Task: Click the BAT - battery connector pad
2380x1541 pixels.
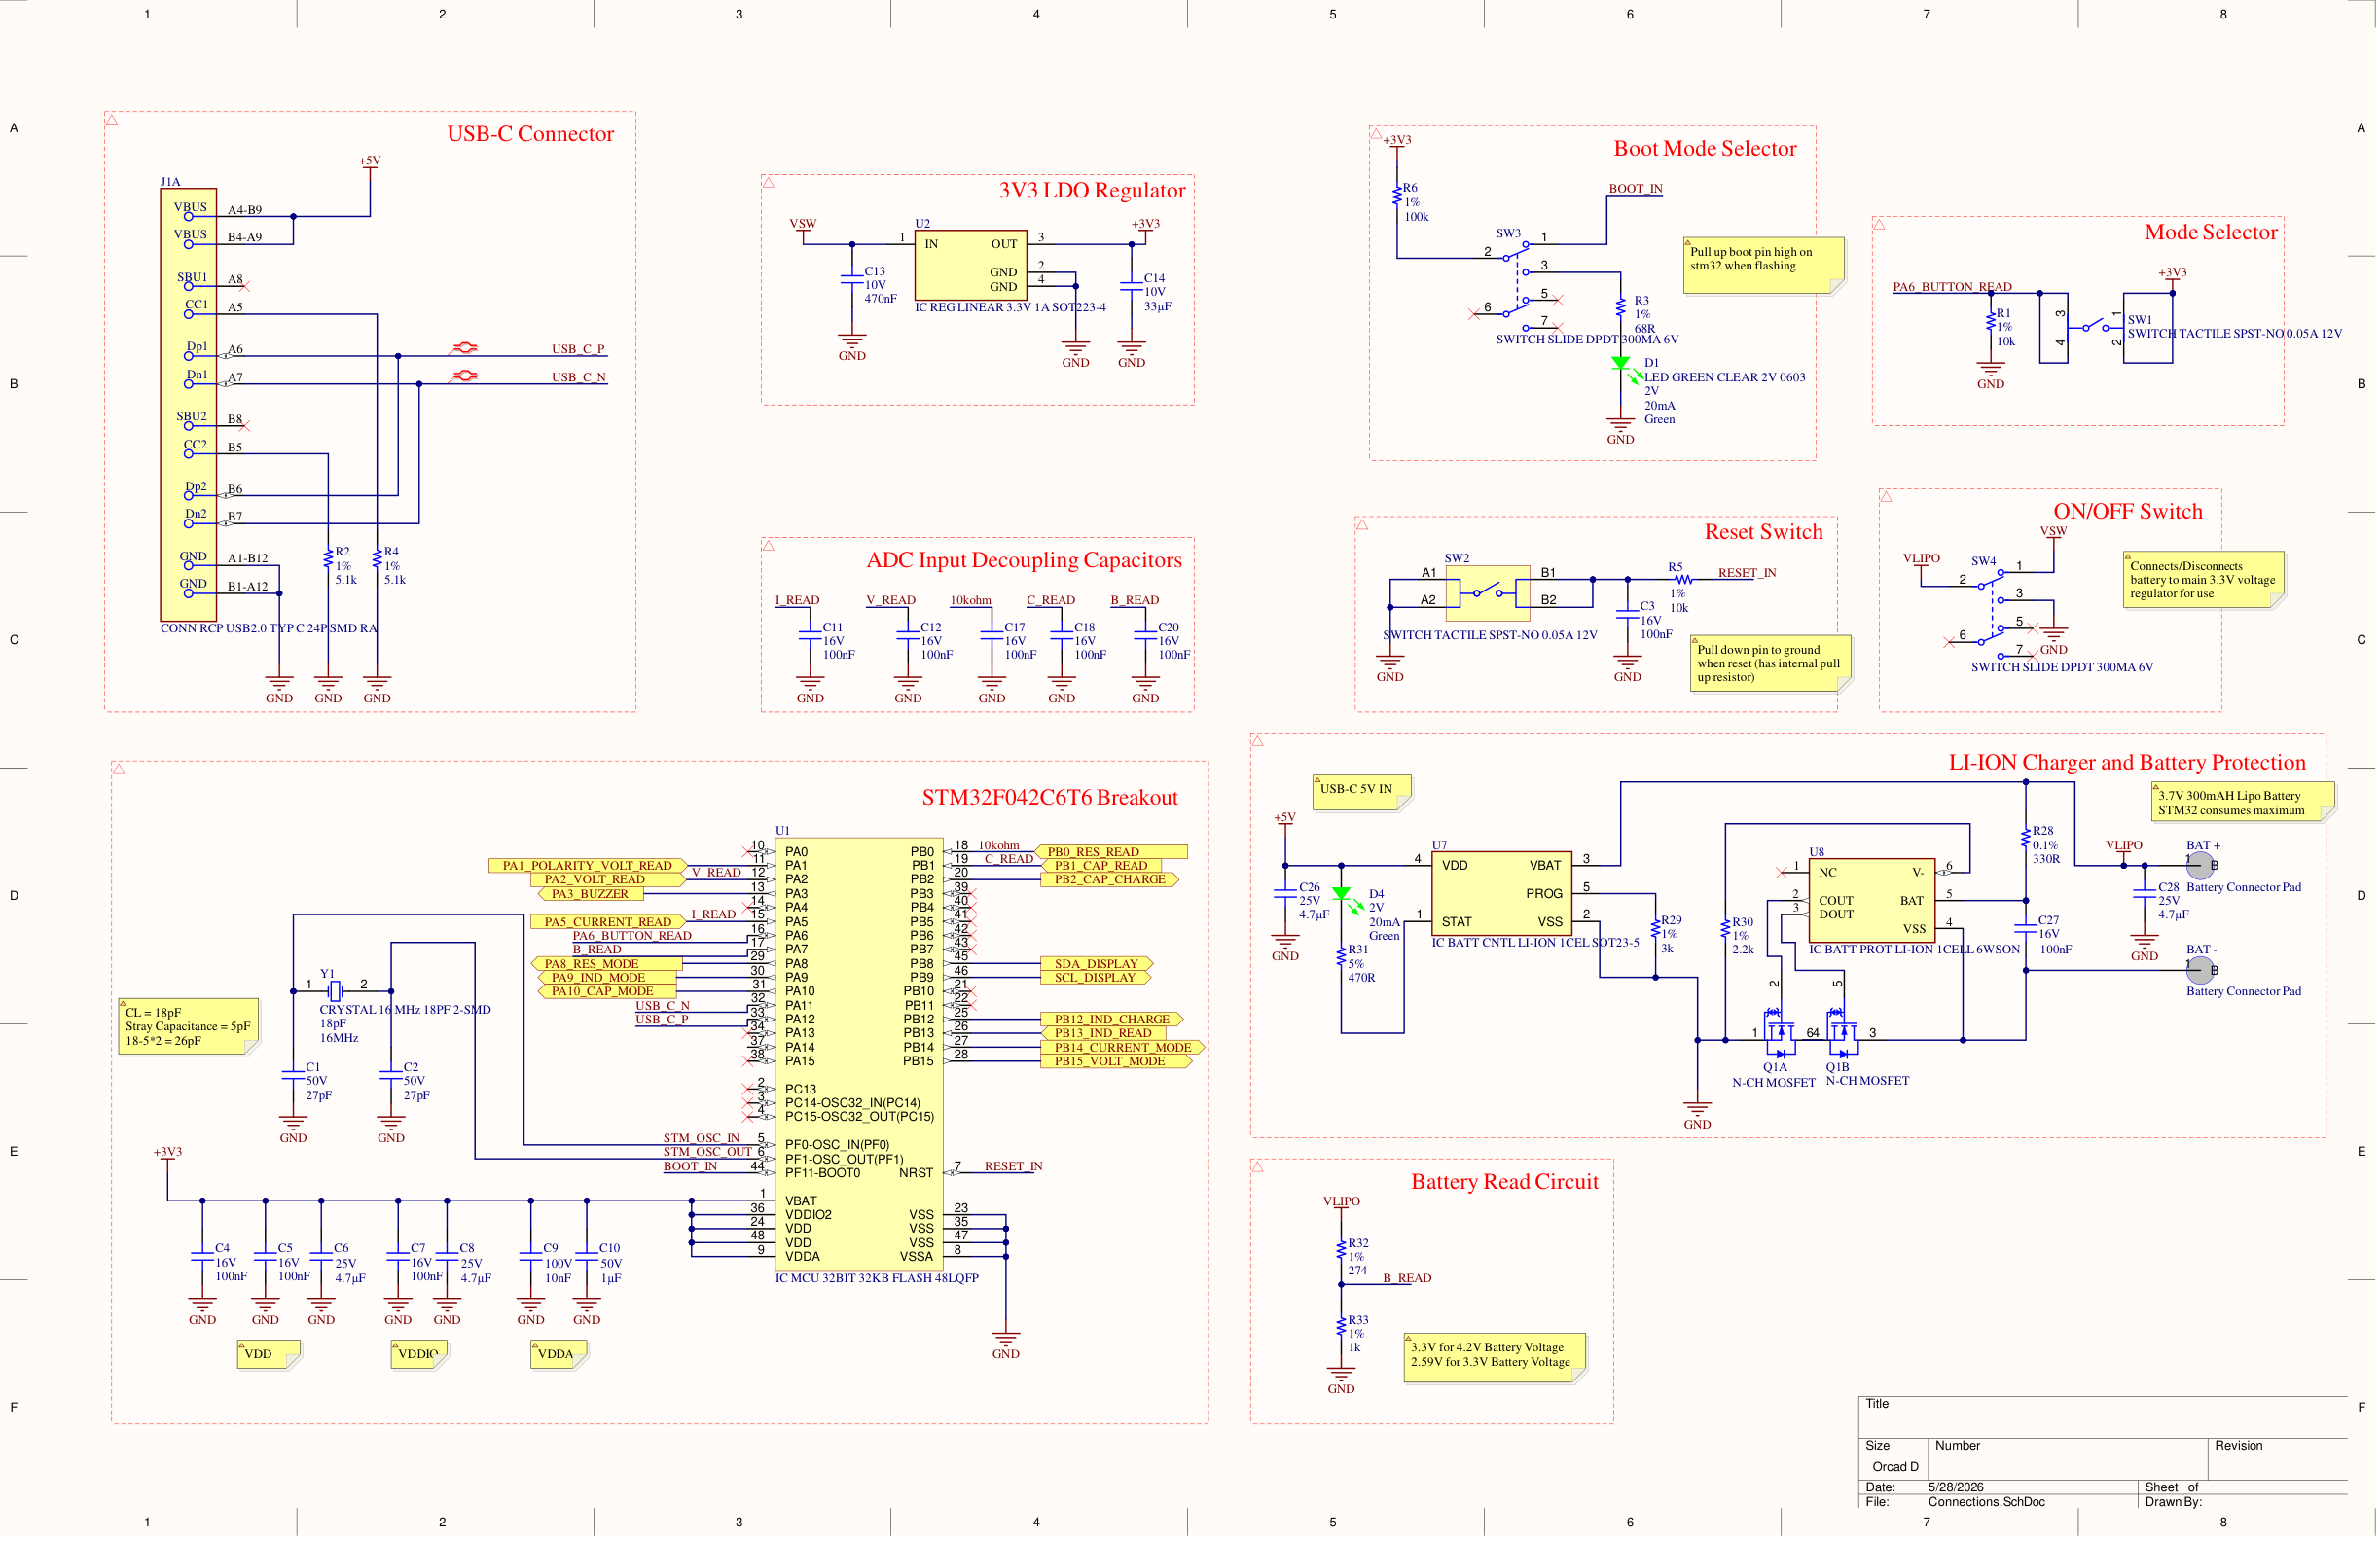Action: coord(2201,970)
